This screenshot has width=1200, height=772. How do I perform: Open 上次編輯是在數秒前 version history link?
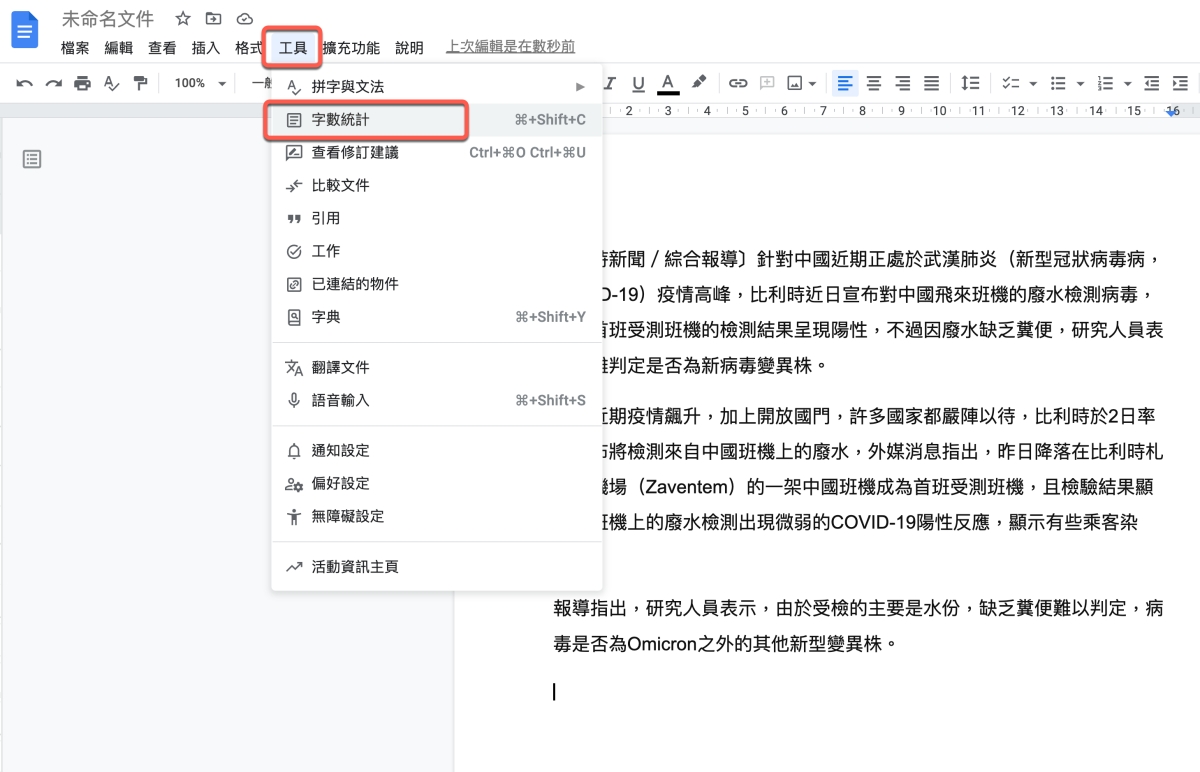click(510, 47)
